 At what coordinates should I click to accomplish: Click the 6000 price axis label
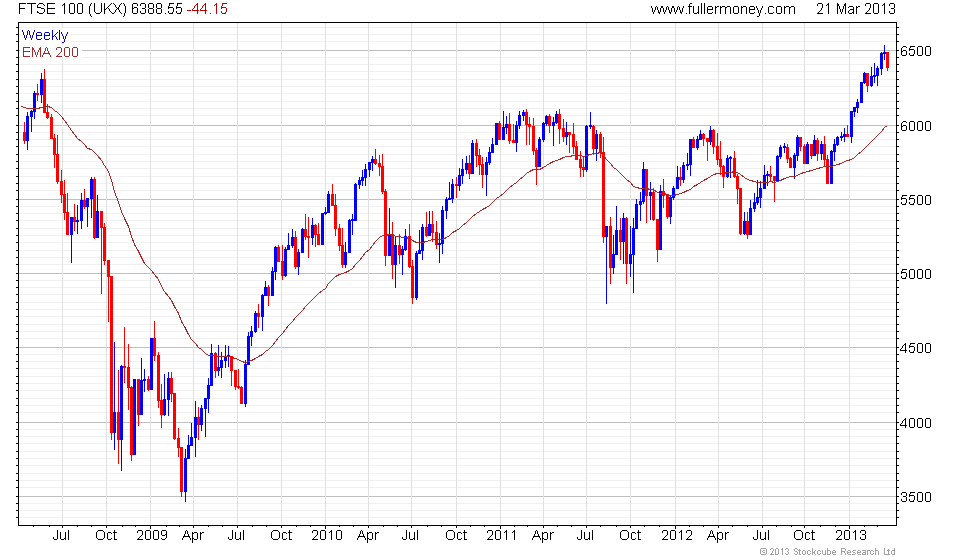(x=916, y=126)
